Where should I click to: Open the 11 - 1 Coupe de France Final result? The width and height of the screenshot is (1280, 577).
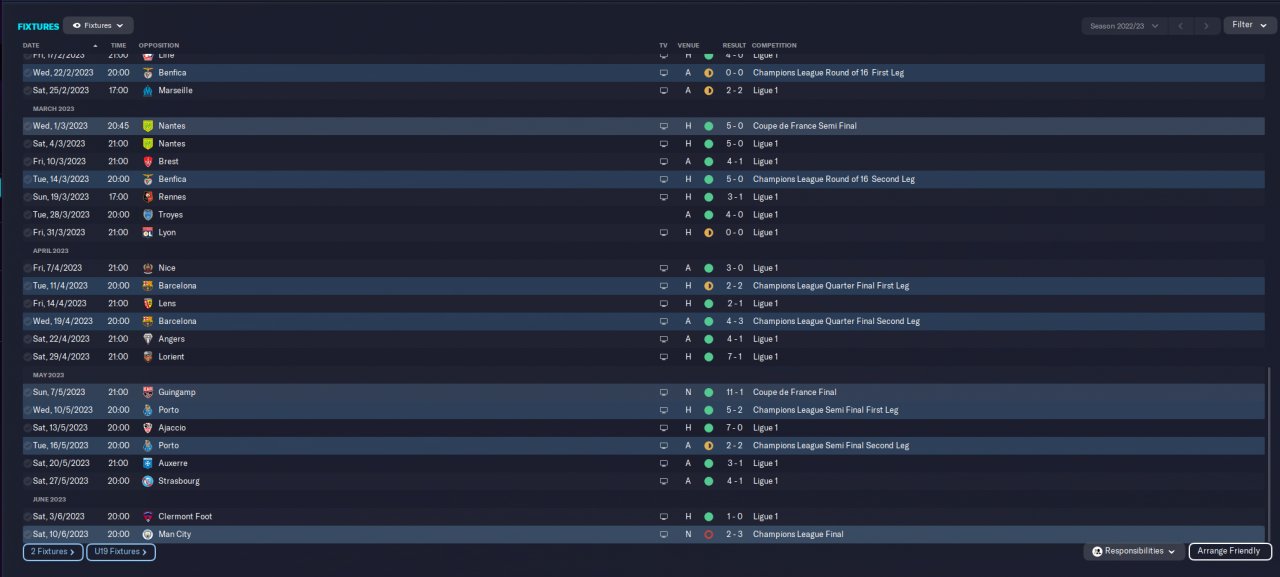coord(734,393)
